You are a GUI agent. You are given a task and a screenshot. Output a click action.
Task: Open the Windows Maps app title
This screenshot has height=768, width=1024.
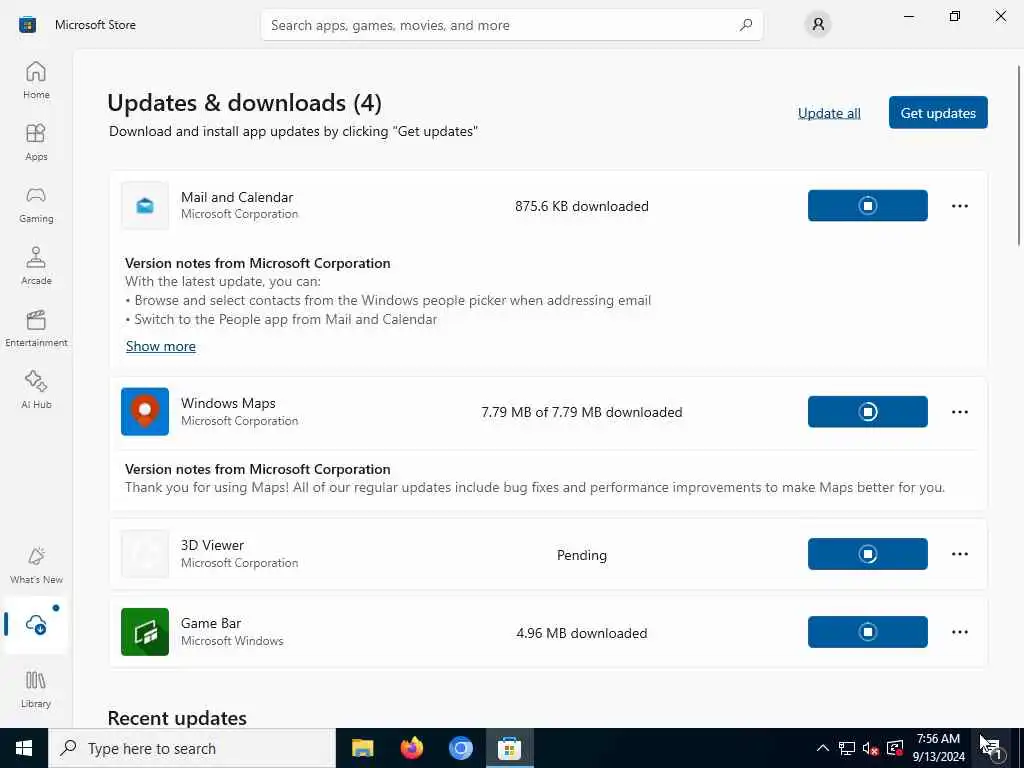click(228, 403)
